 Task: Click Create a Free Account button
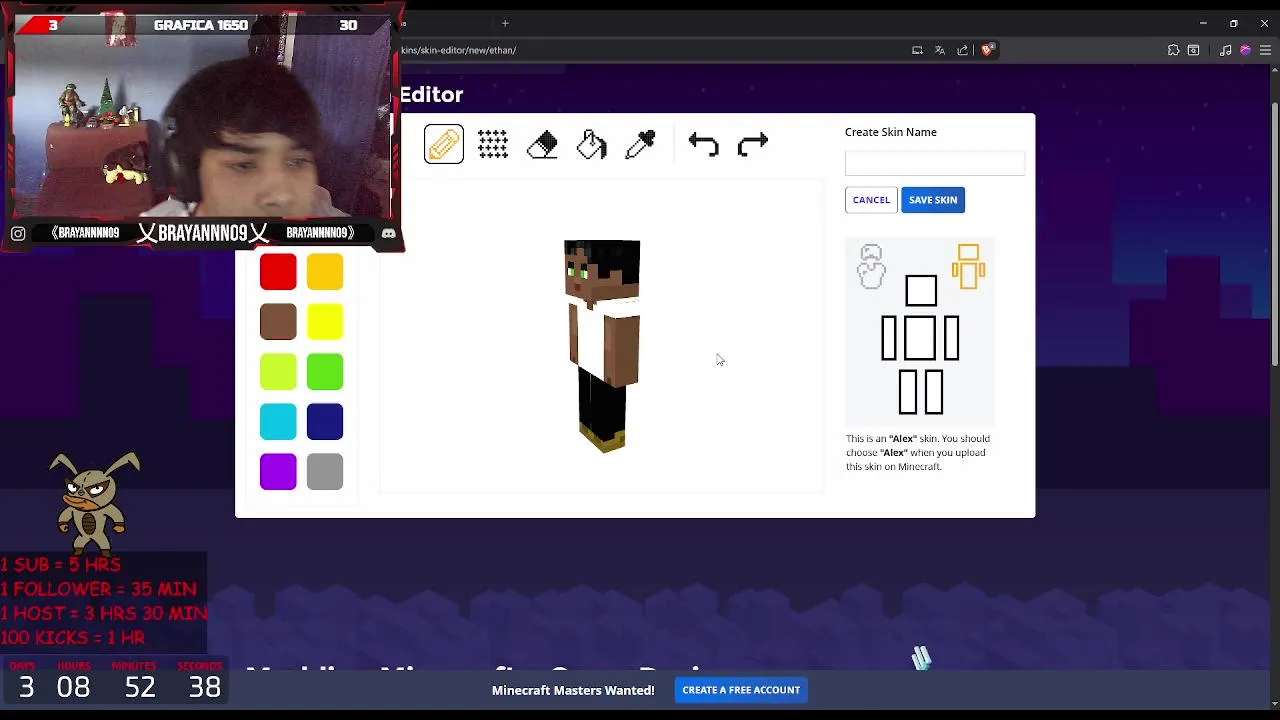click(x=741, y=690)
